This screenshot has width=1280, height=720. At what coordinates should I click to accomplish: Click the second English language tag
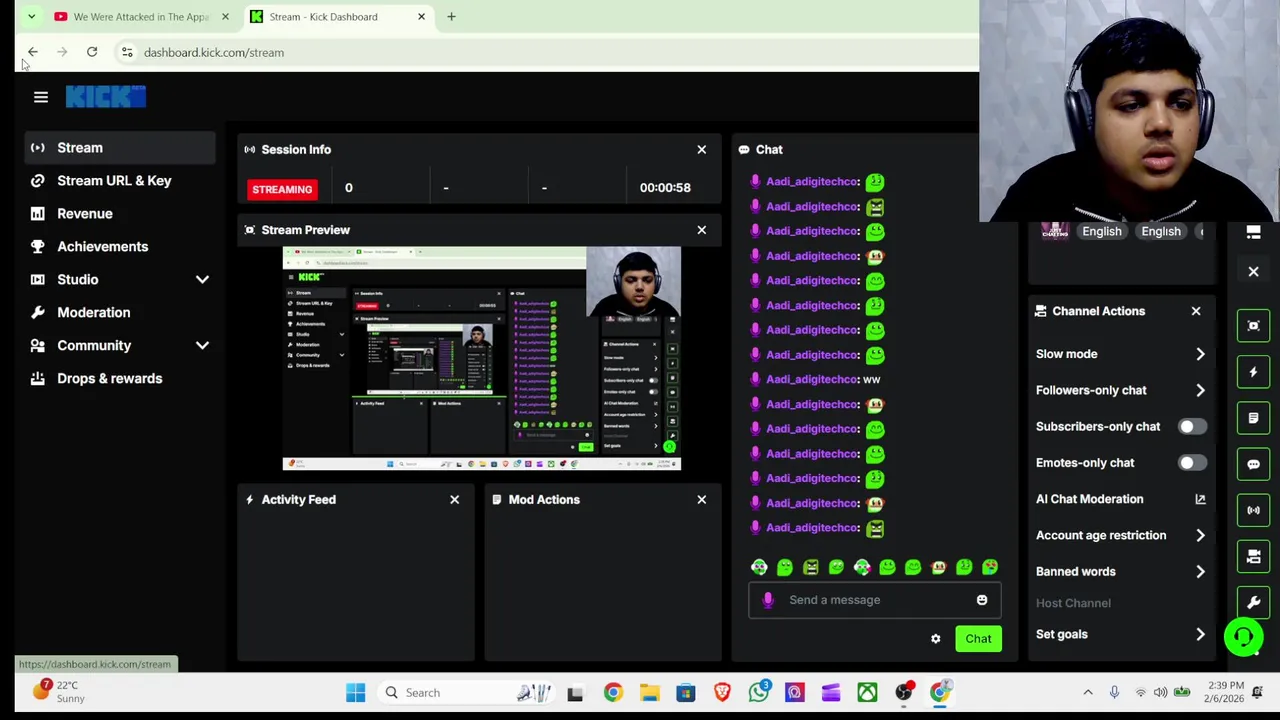(x=1161, y=231)
